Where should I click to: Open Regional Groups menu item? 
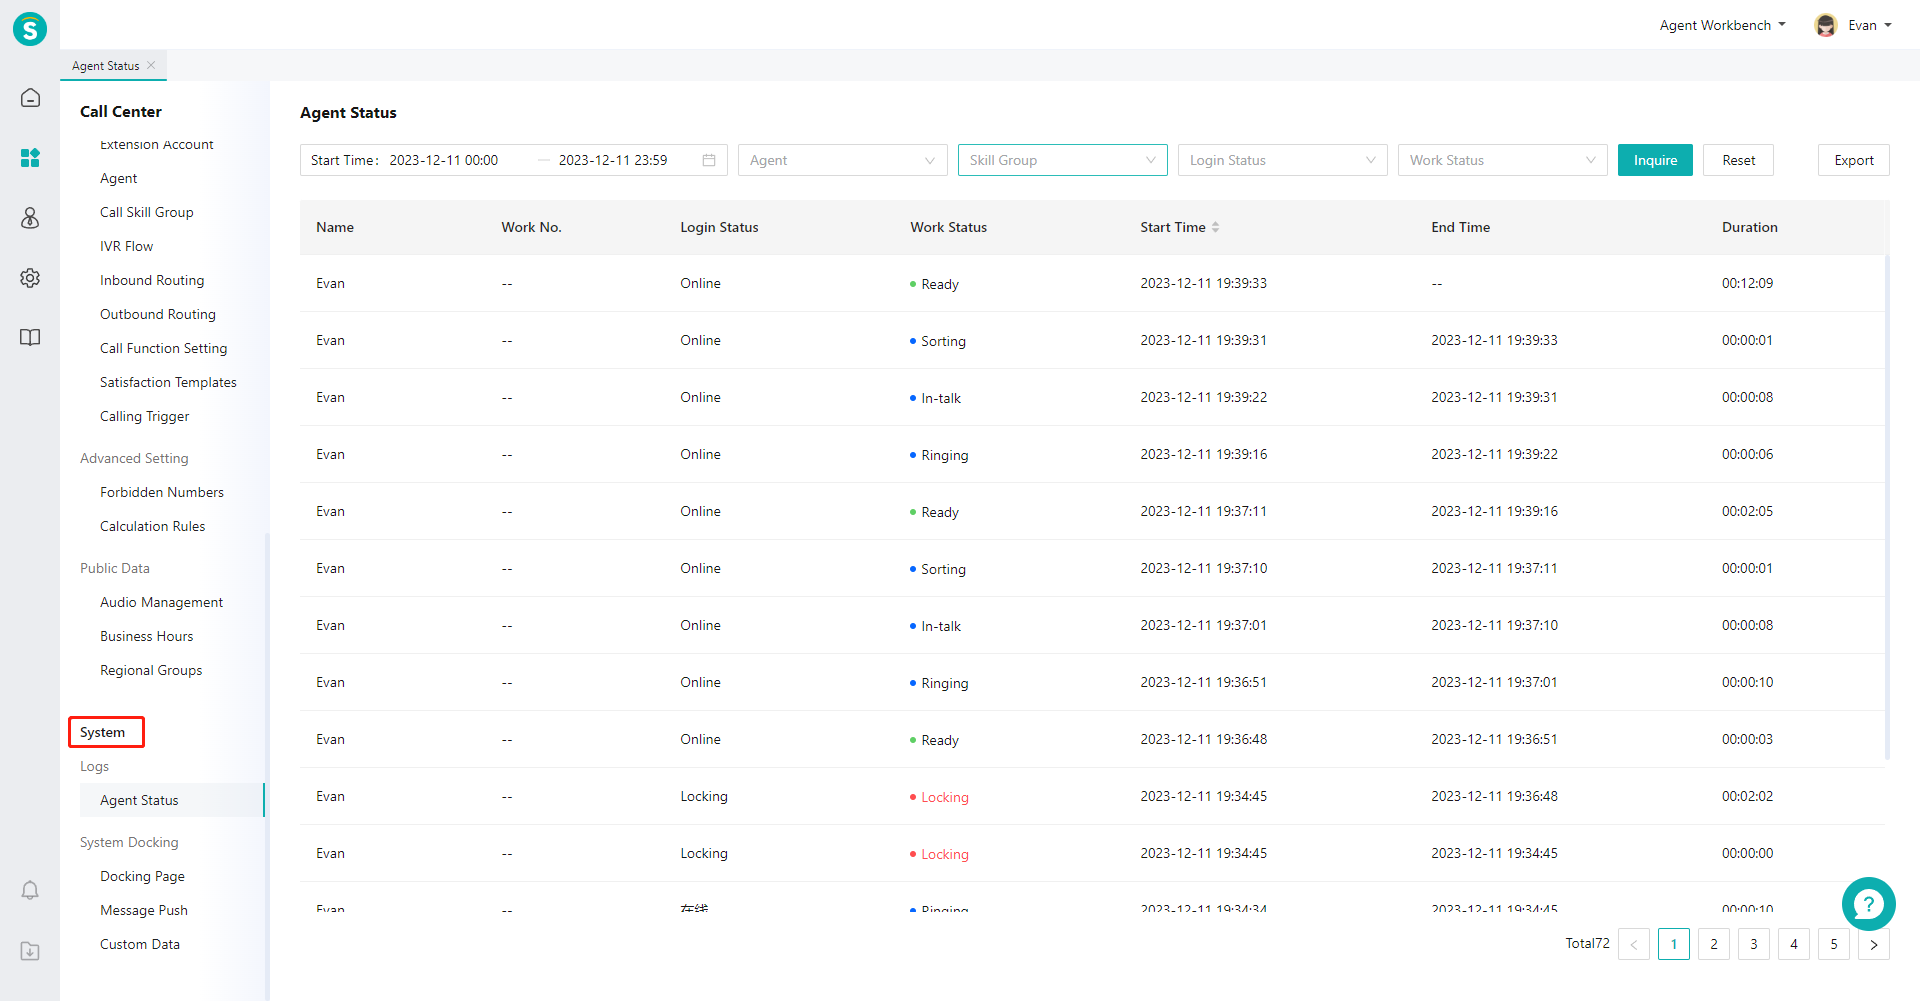[x=151, y=670]
